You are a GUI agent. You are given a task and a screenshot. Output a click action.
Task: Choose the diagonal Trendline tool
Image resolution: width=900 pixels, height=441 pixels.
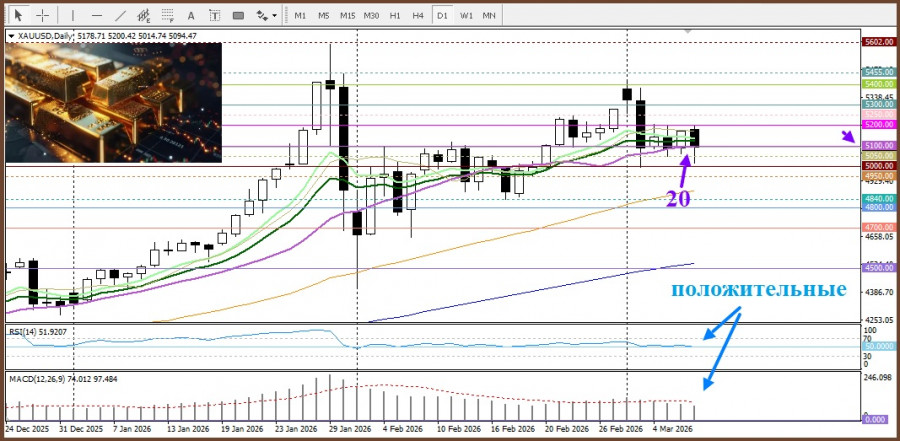coord(121,15)
